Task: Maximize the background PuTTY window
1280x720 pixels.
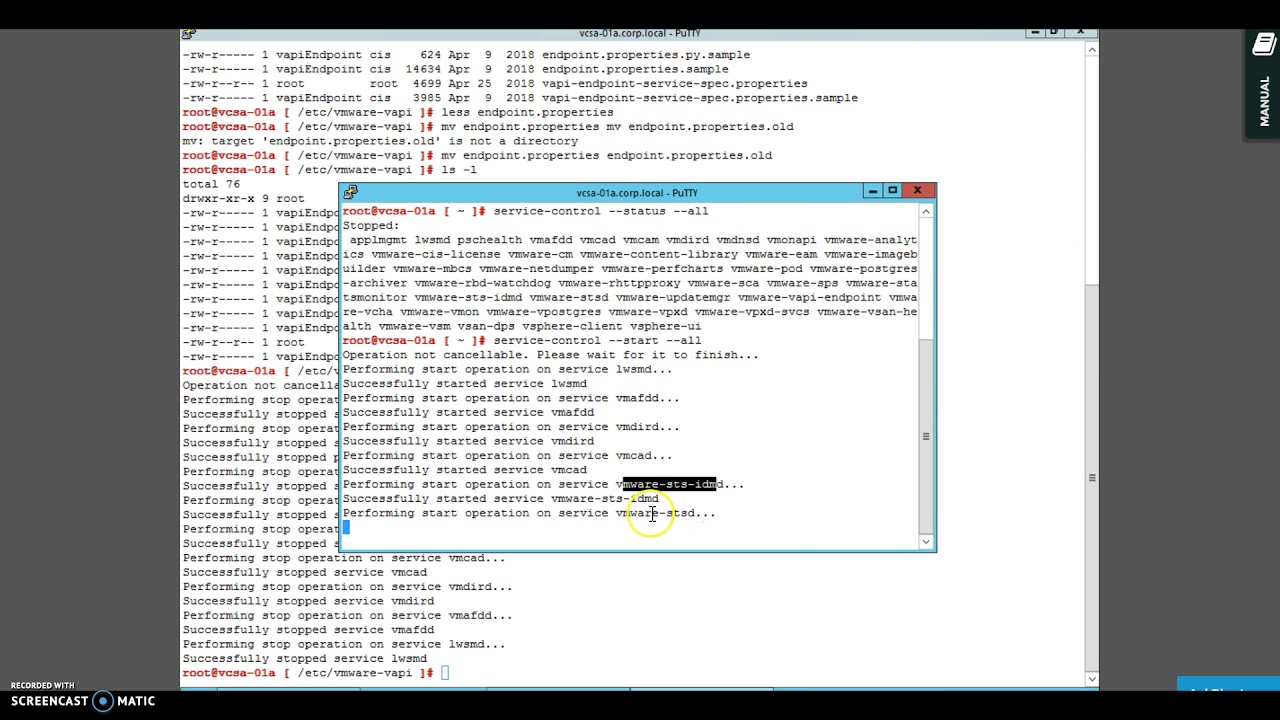Action: [1054, 33]
